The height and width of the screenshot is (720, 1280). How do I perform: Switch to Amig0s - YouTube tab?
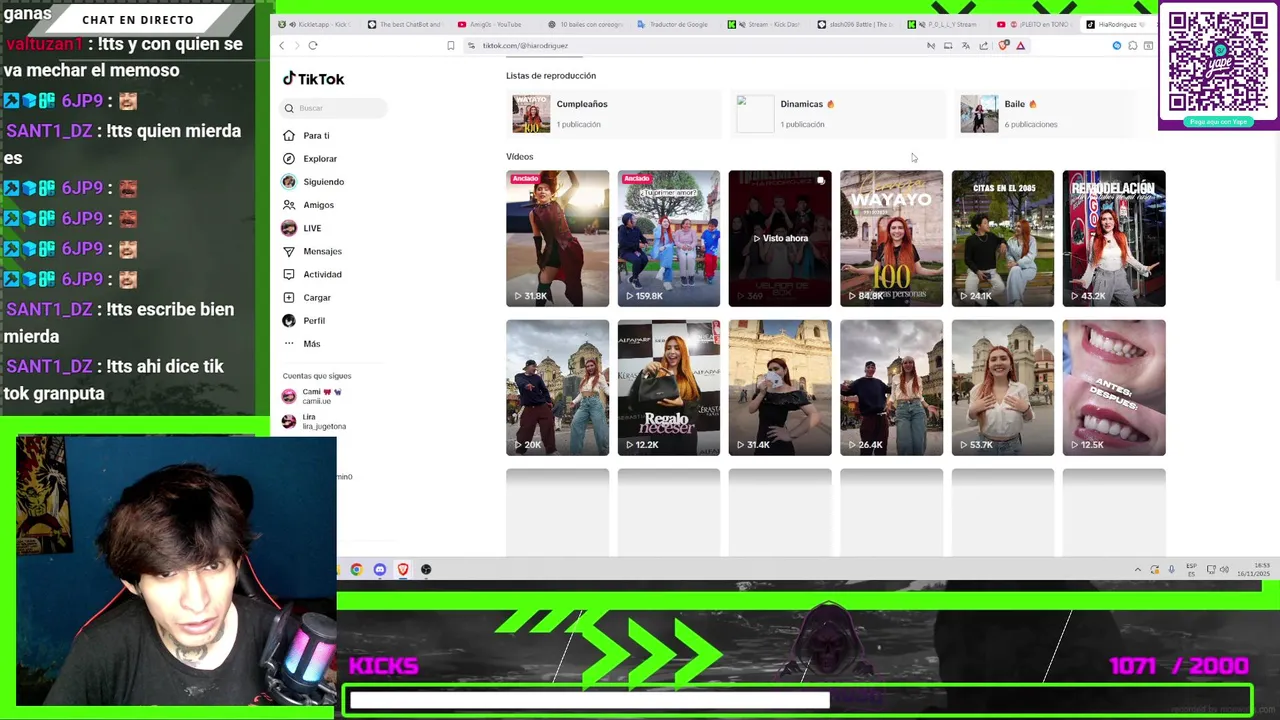click(x=495, y=24)
